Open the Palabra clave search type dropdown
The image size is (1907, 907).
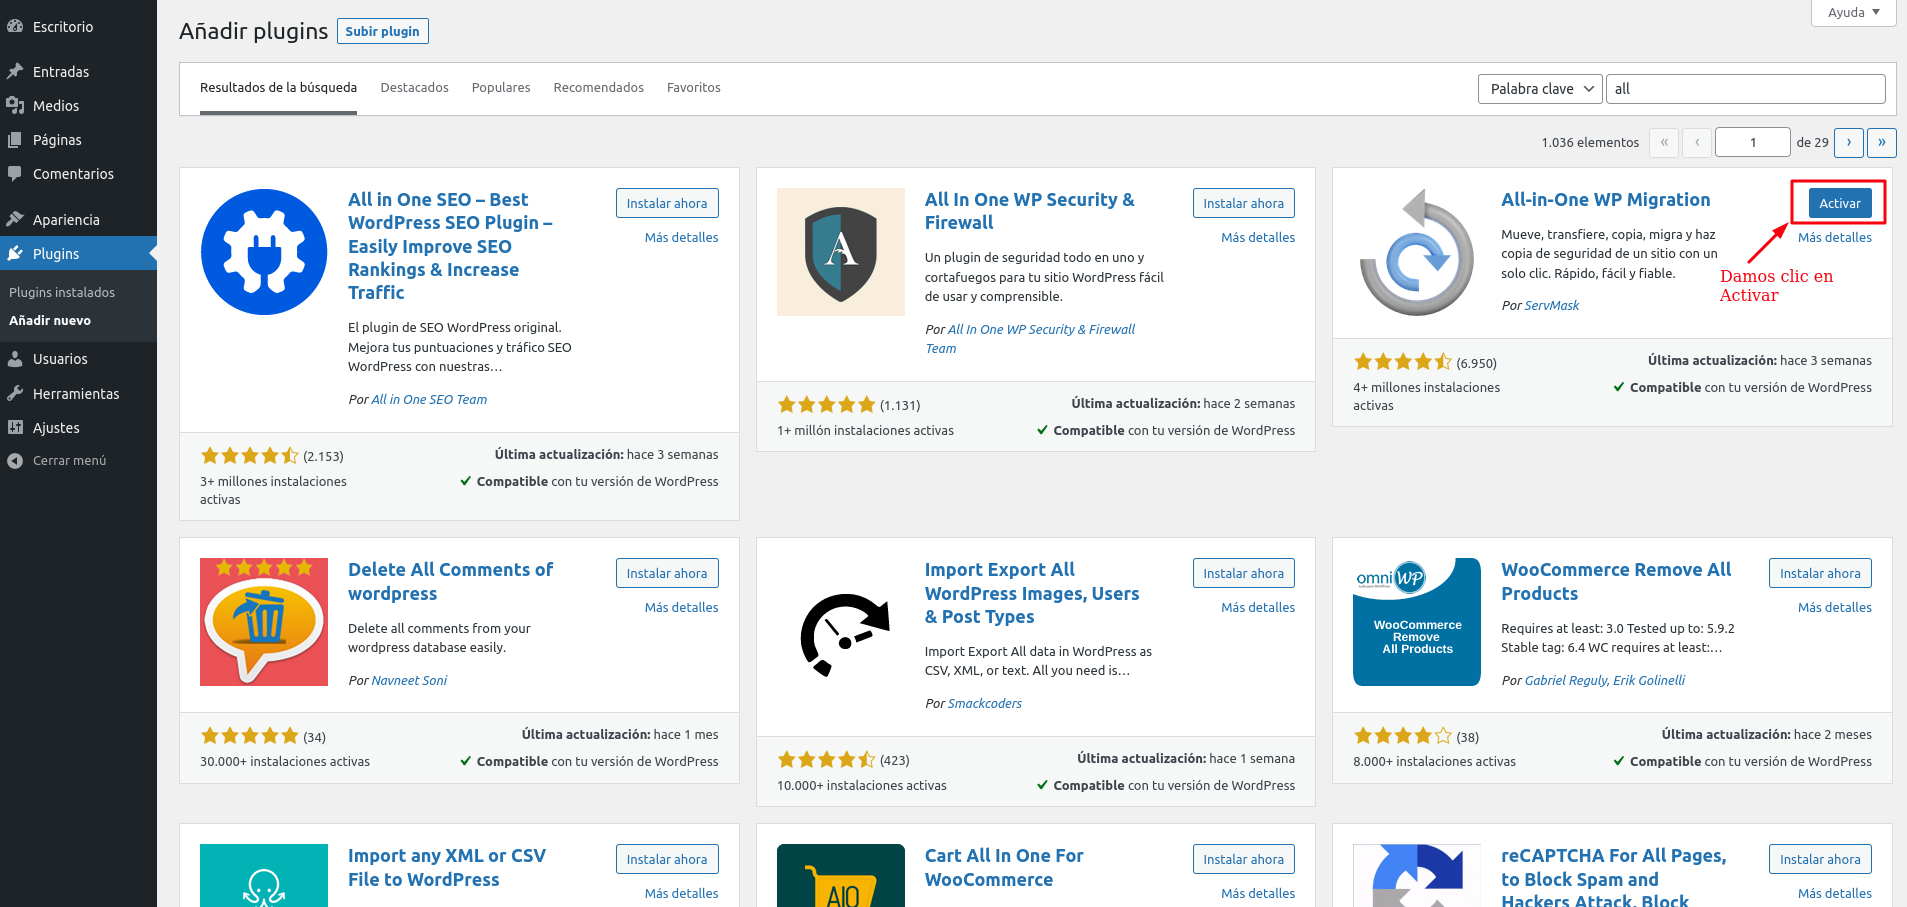coord(1540,89)
